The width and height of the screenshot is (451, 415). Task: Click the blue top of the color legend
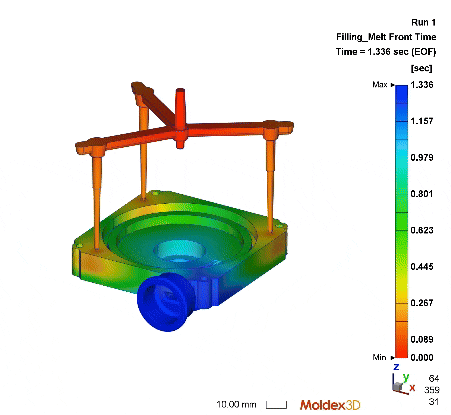click(401, 94)
